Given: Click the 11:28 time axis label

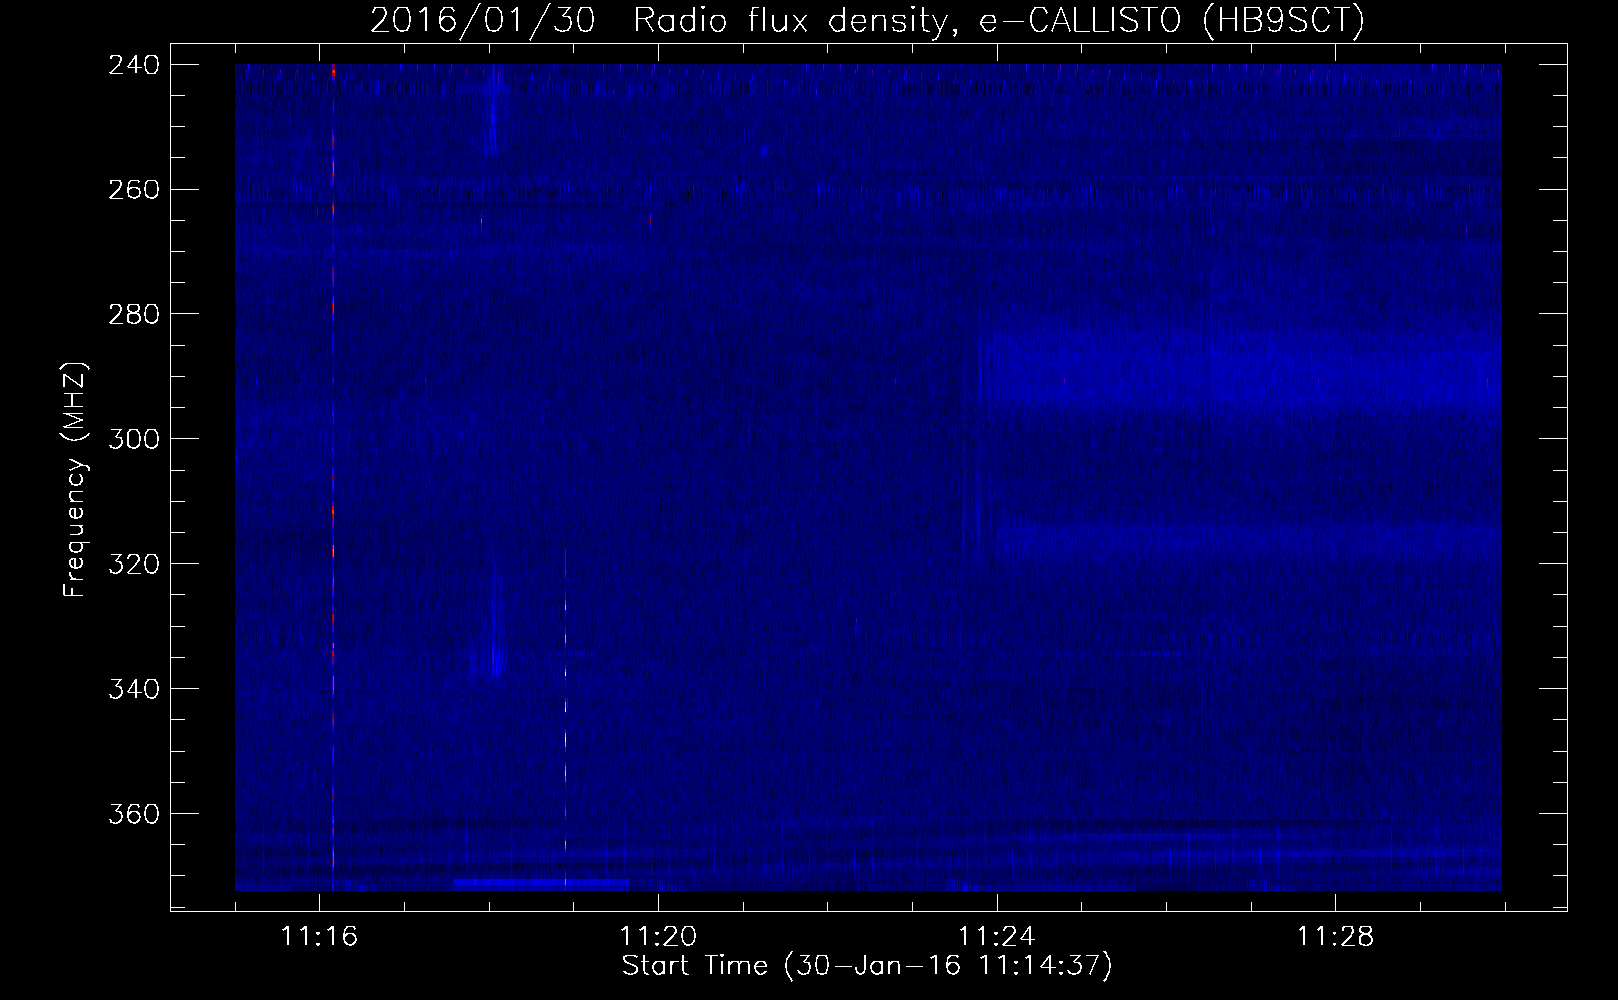Looking at the screenshot, I should pyautogui.click(x=1336, y=937).
